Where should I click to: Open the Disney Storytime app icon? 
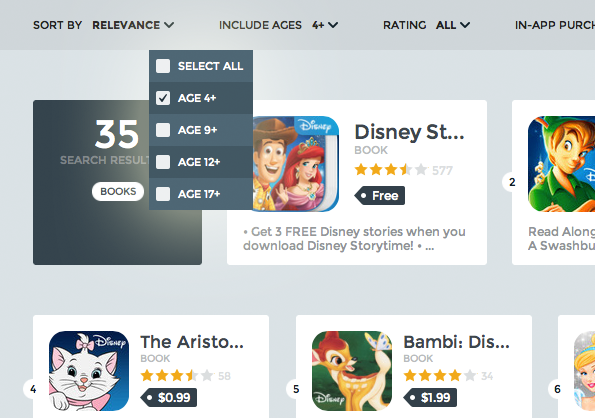[x=296, y=163]
